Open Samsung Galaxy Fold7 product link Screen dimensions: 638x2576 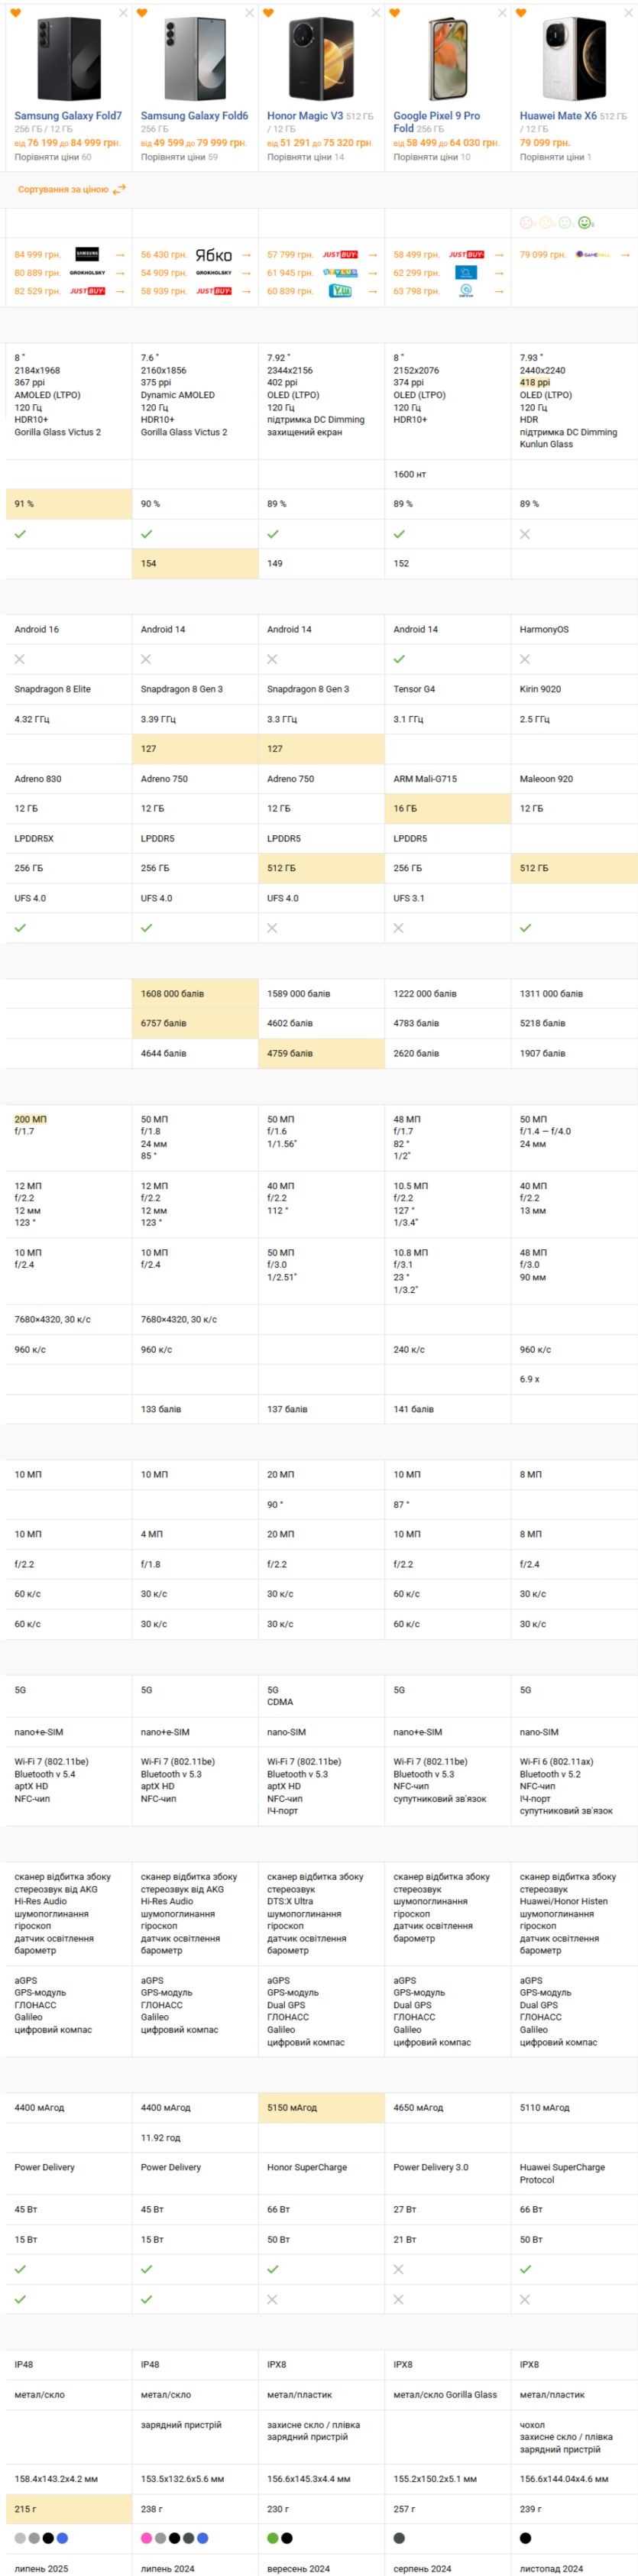[x=68, y=116]
